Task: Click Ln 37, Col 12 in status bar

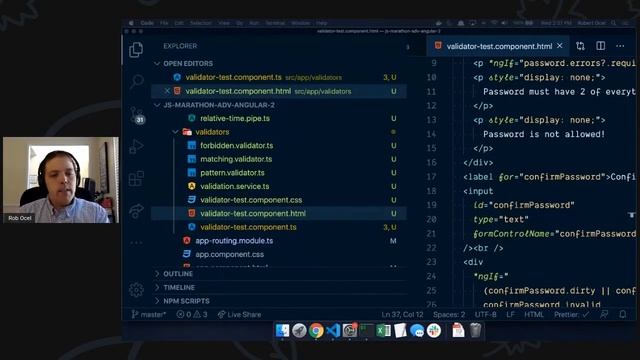Action: coord(402,314)
